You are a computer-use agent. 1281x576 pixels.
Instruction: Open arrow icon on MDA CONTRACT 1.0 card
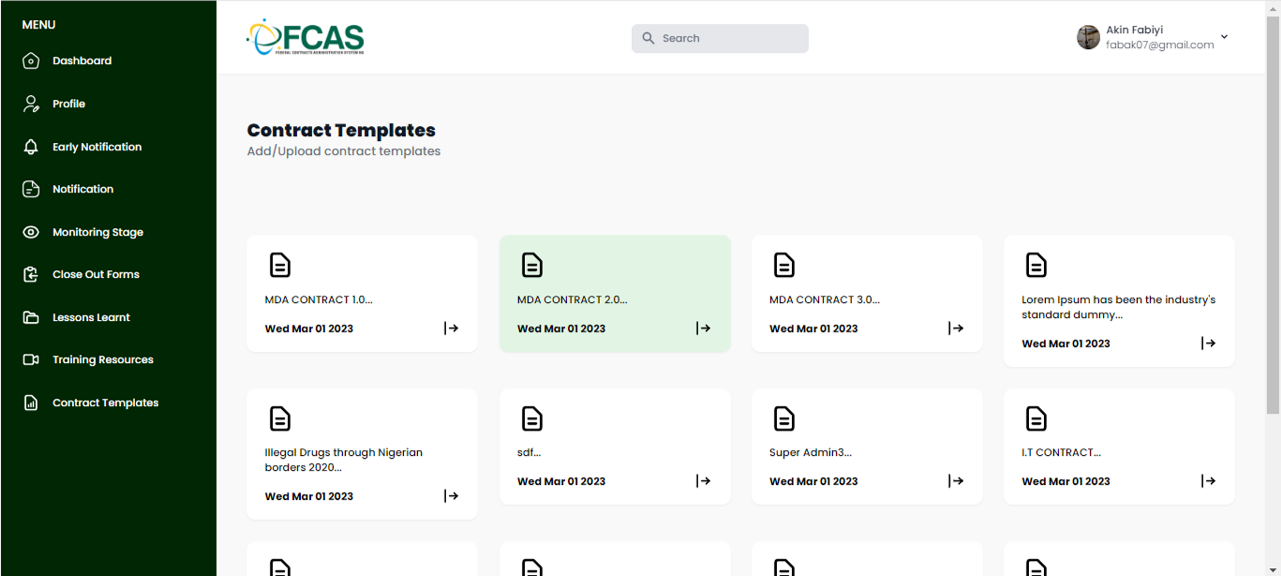451,328
